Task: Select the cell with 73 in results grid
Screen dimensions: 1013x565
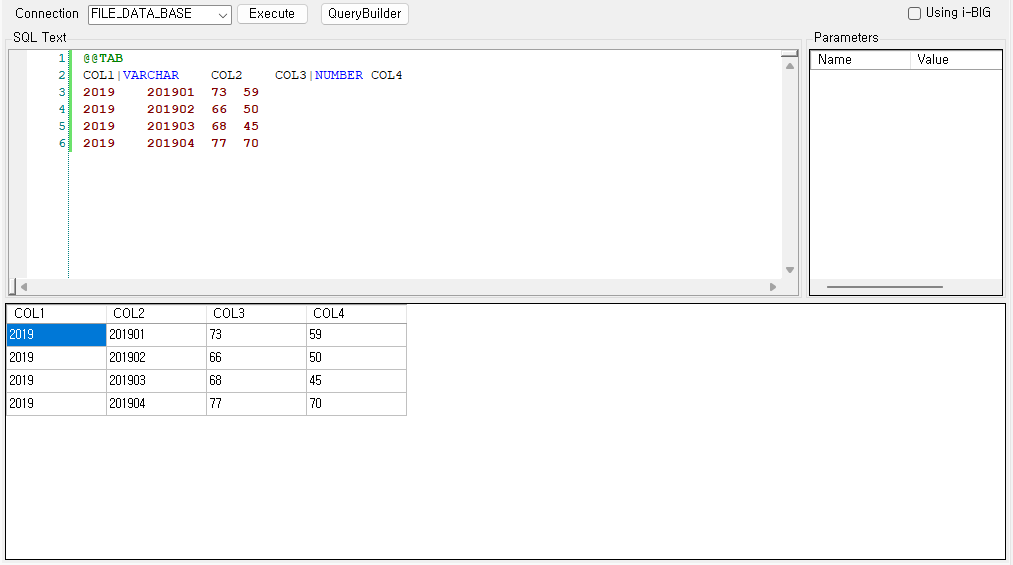Action: click(x=256, y=335)
